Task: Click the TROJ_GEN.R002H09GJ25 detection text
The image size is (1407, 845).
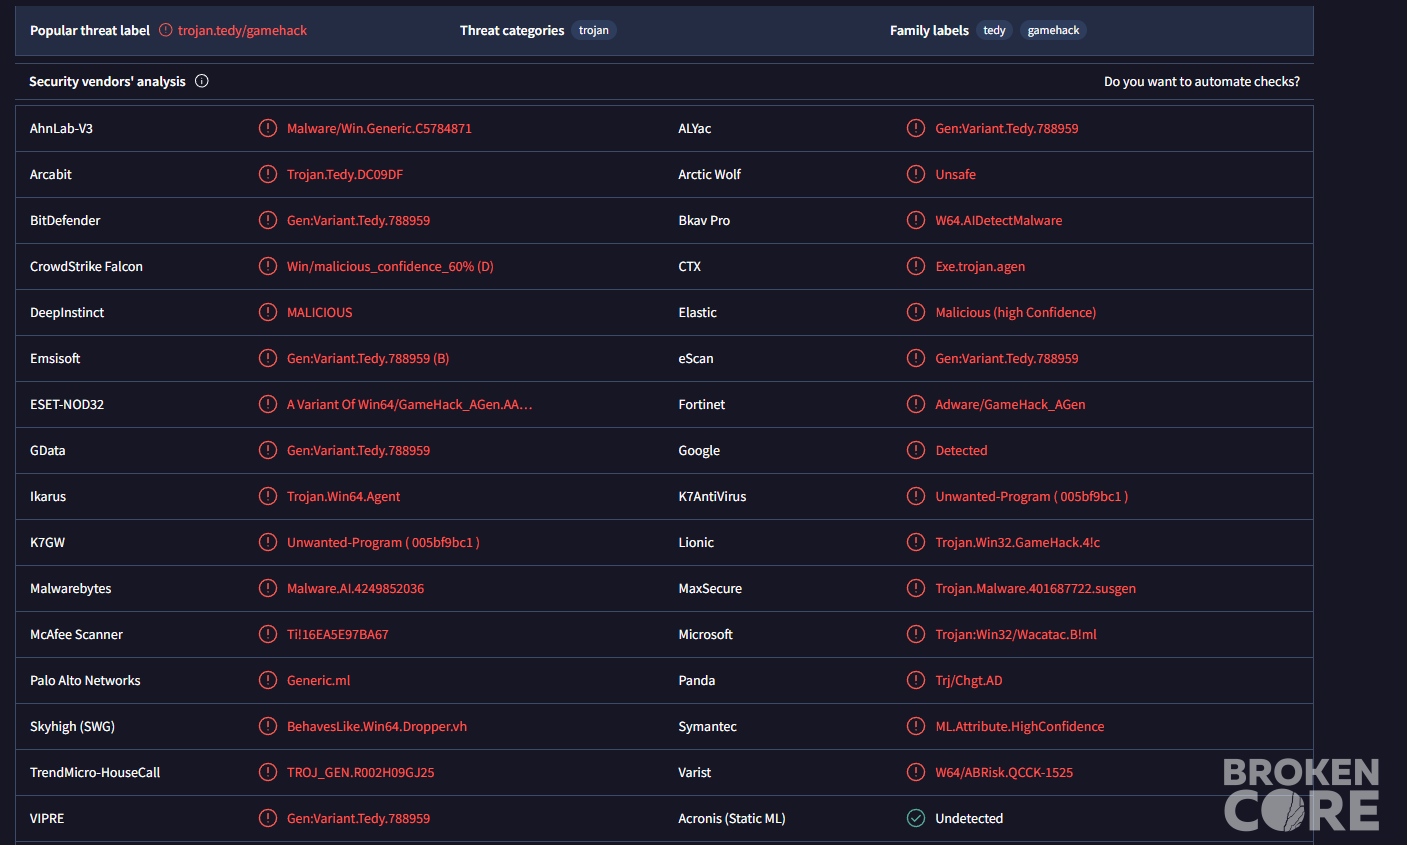Action: tap(361, 772)
